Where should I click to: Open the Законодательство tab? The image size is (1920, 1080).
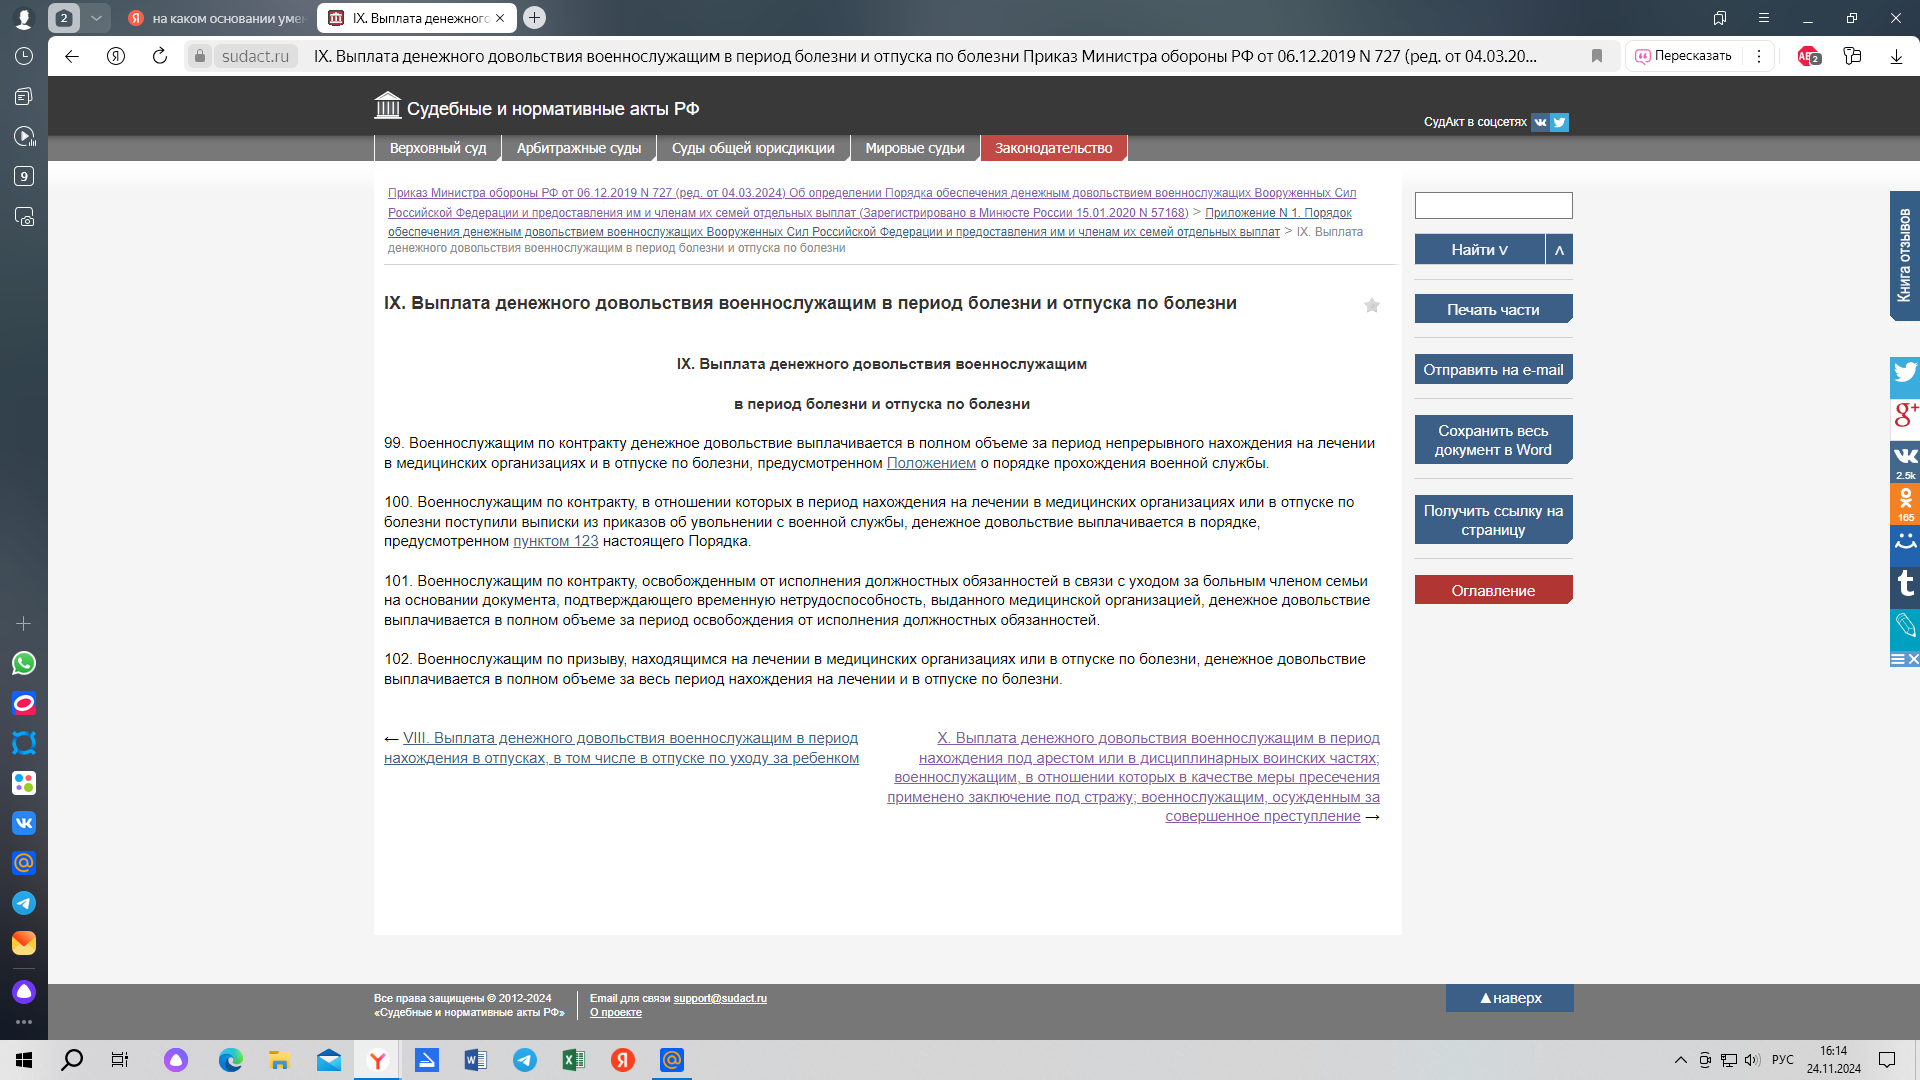(x=1053, y=148)
